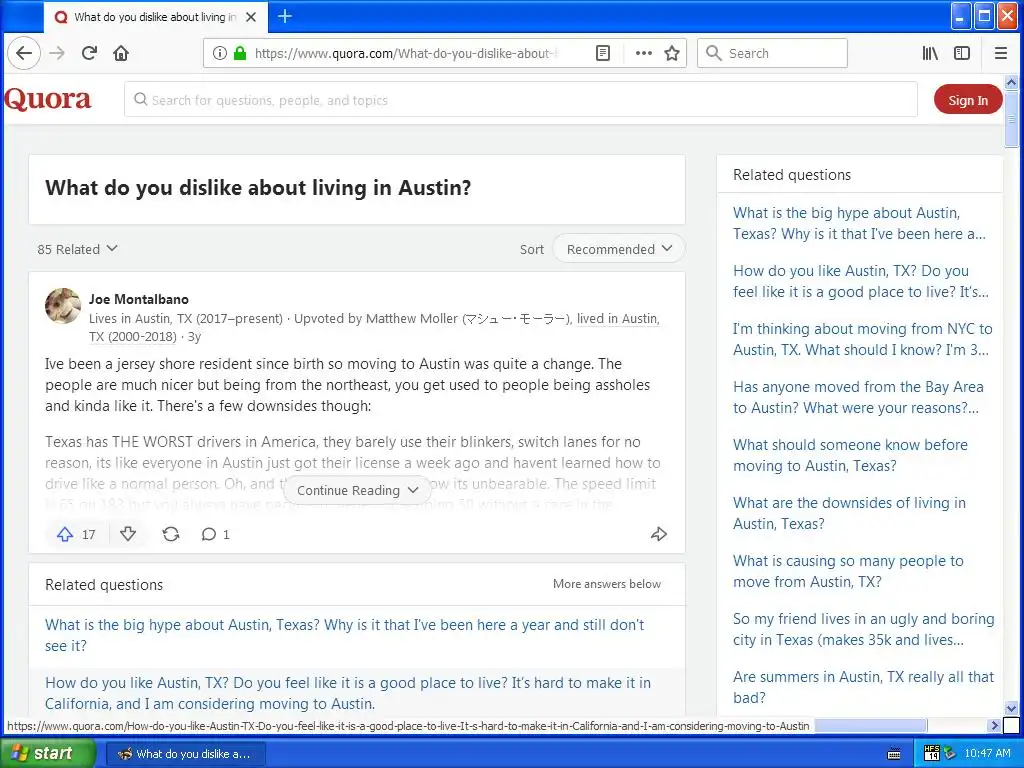Open 'downsides of living in Austin' link
Viewport: 1024px width, 768px height.
click(x=849, y=513)
